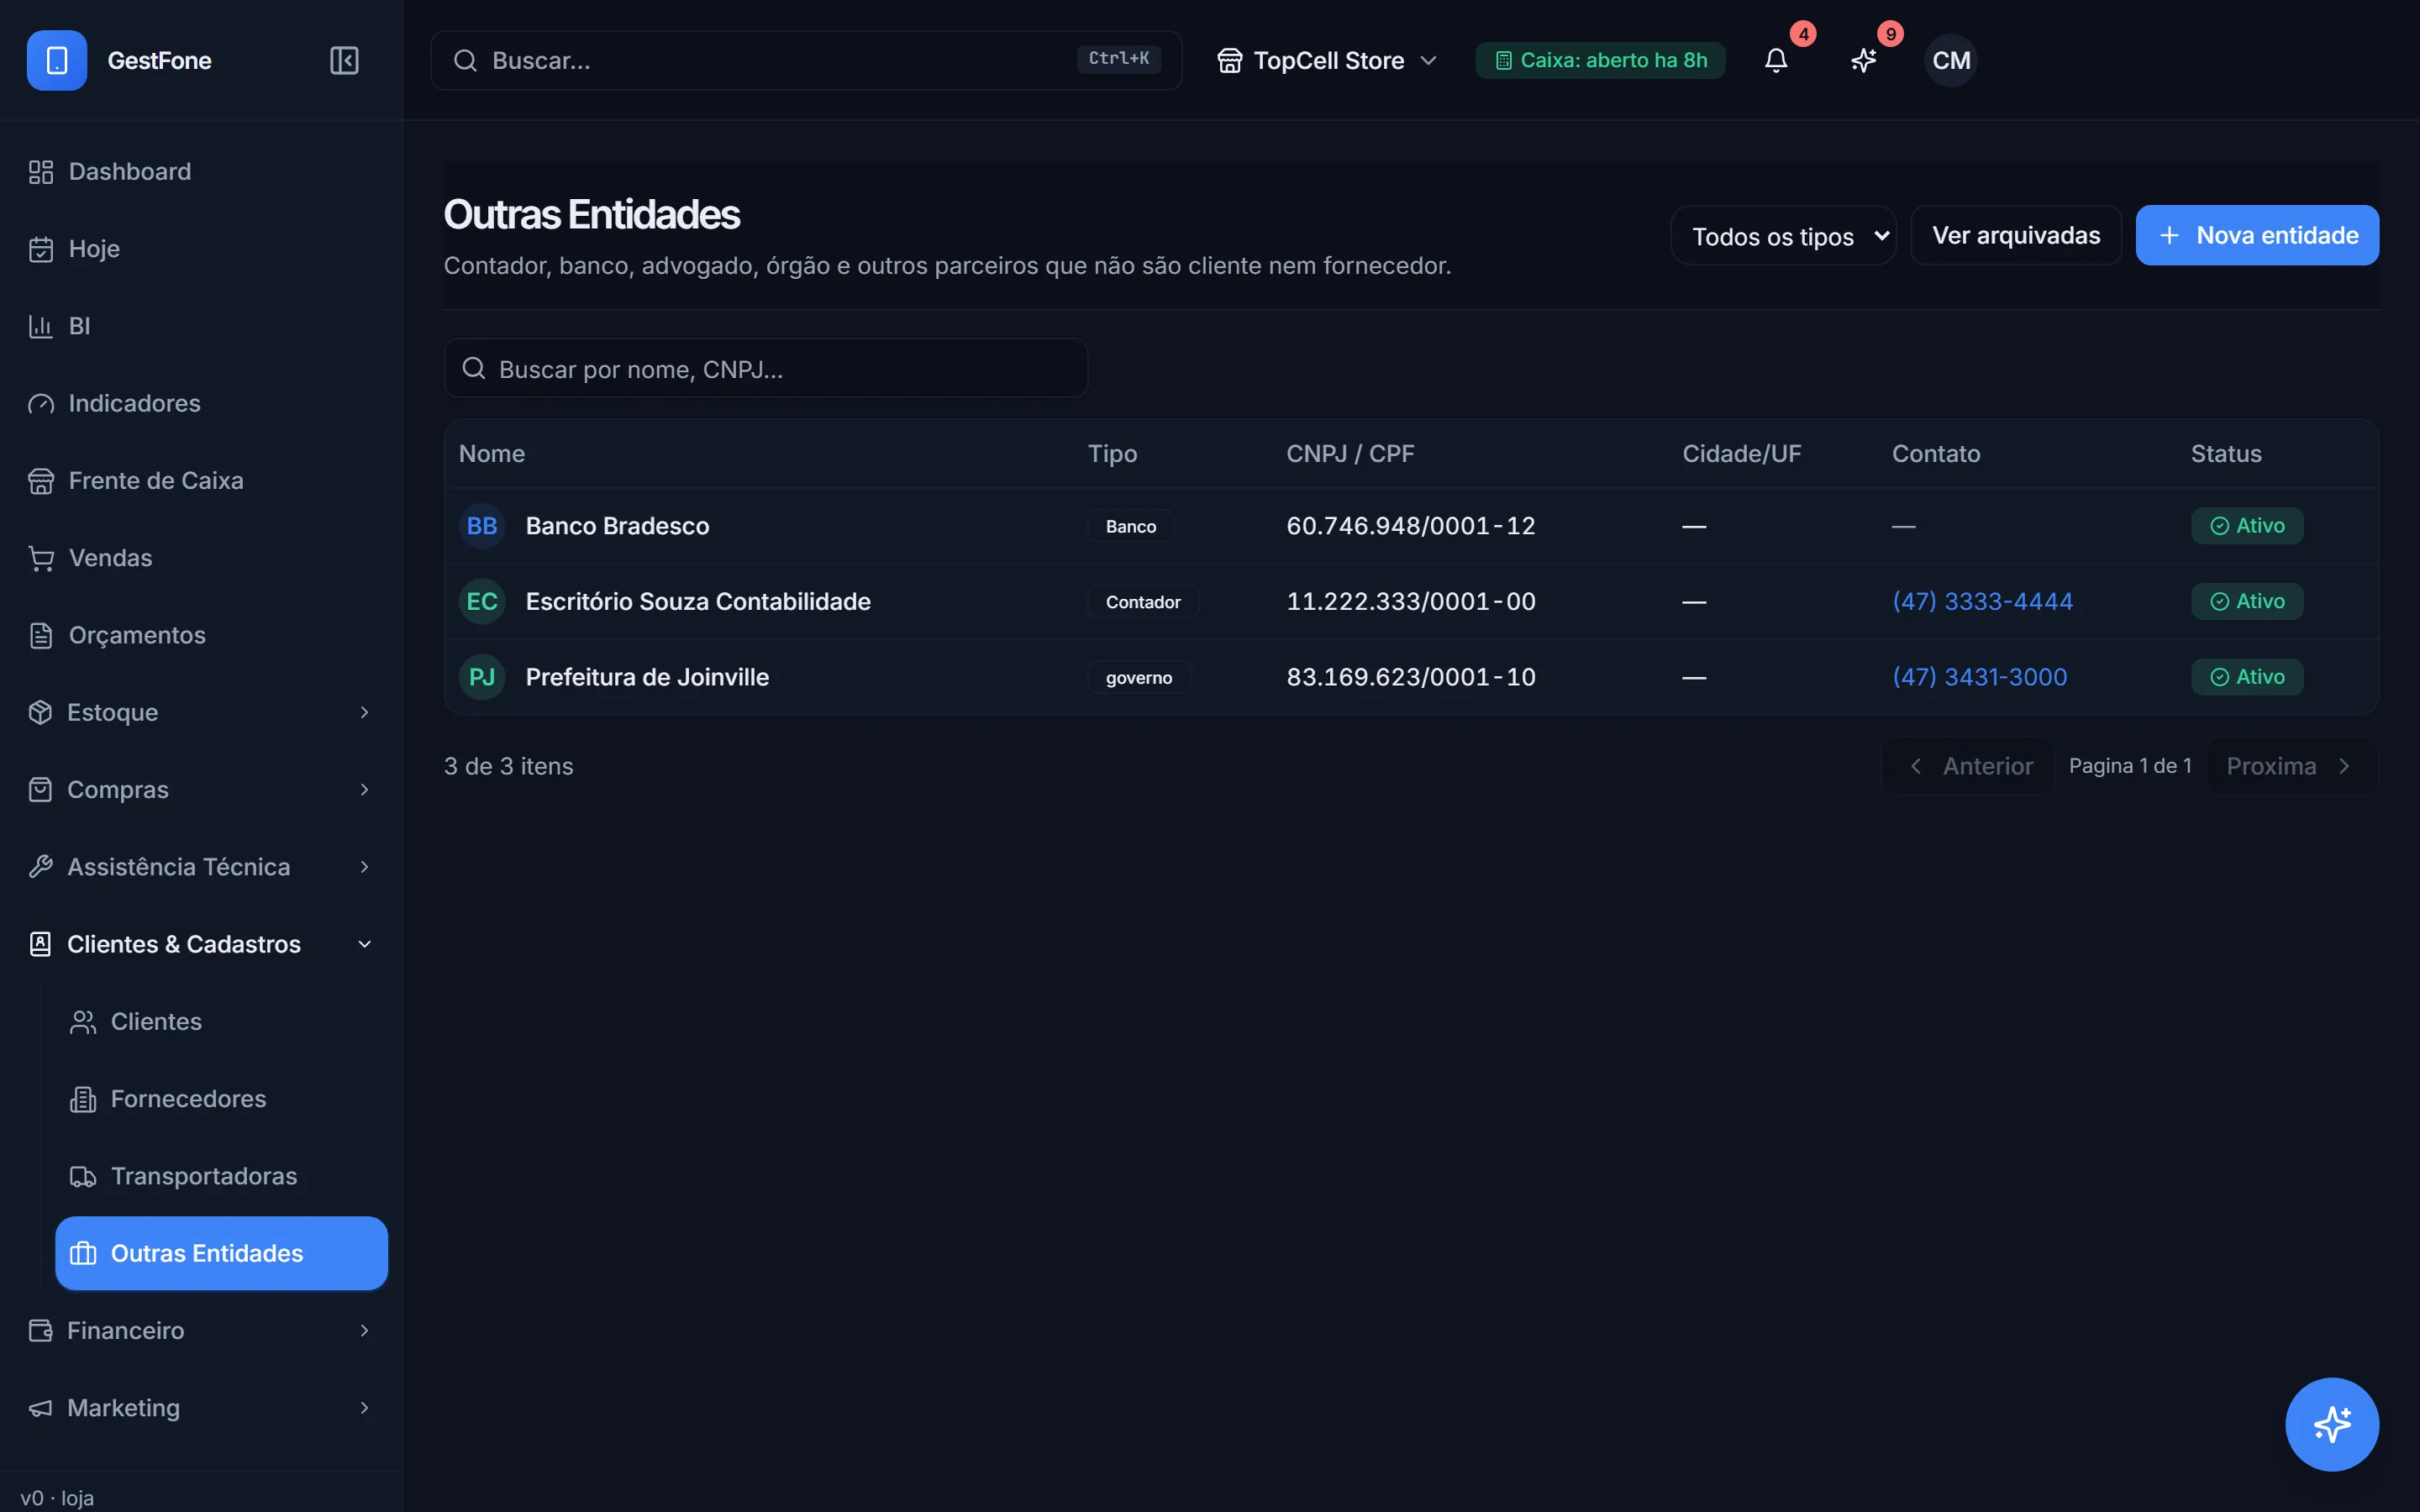Open the TopCell Store selector
The width and height of the screenshot is (2420, 1512).
(x=1327, y=60)
